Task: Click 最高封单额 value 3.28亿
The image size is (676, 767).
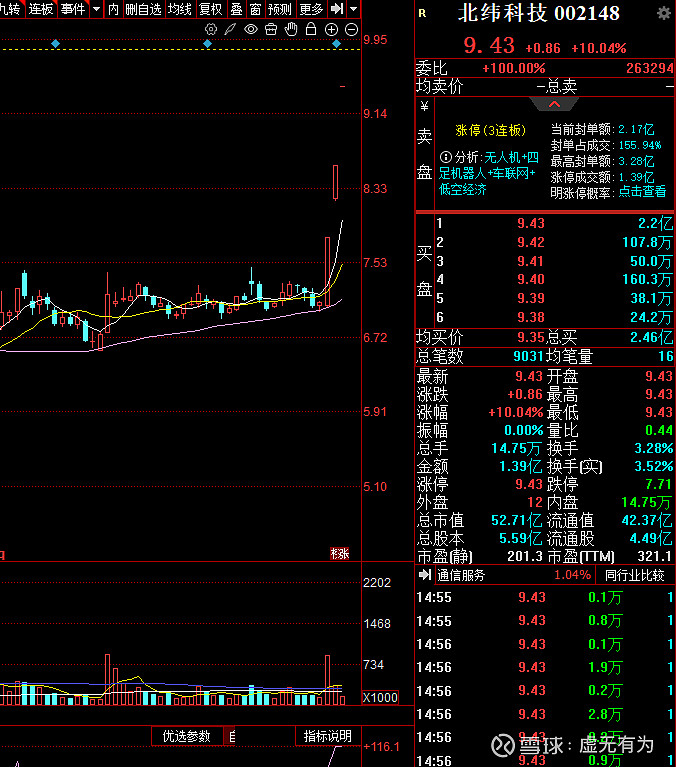Action: tap(636, 161)
